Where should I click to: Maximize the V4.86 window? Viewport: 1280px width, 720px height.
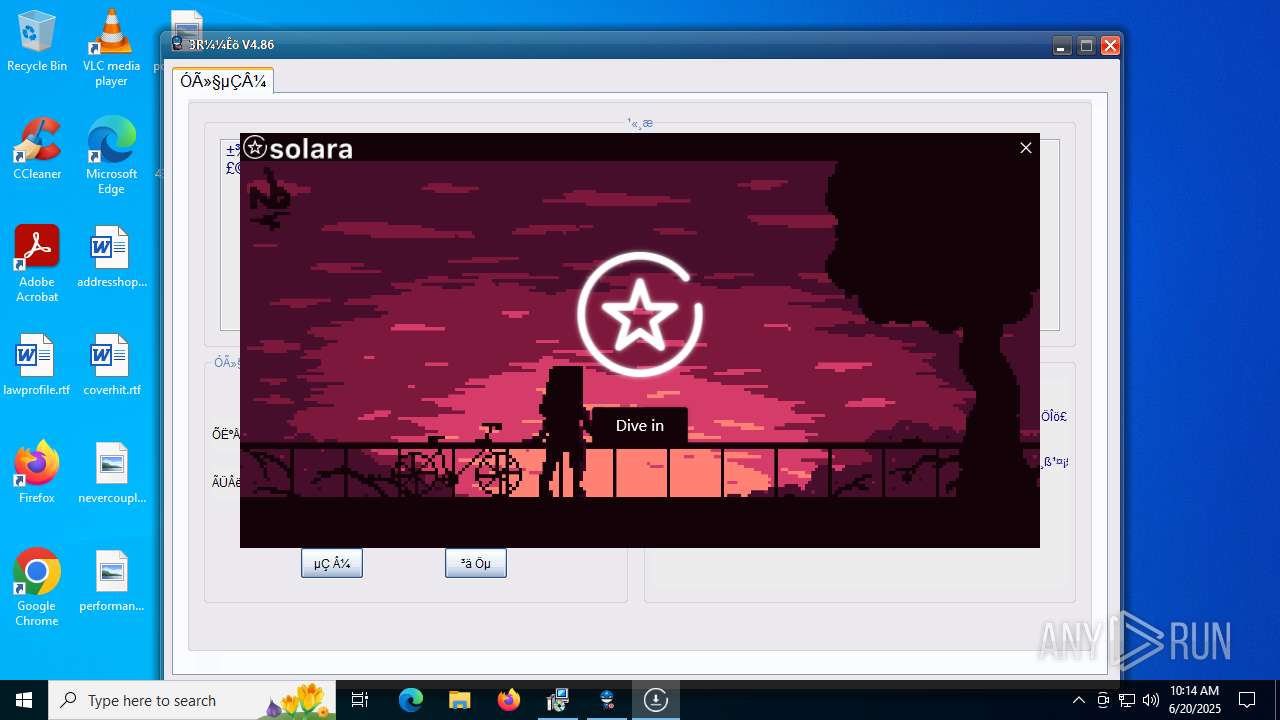pyautogui.click(x=1086, y=46)
